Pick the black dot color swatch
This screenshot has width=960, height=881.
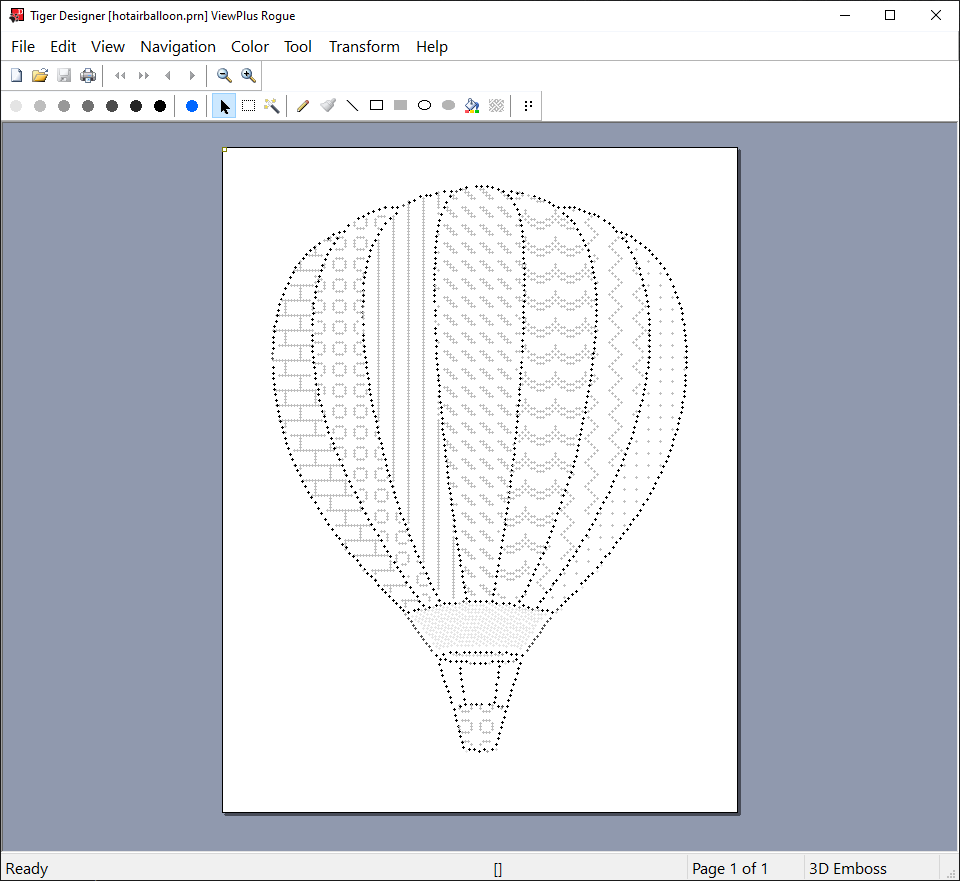[160, 106]
